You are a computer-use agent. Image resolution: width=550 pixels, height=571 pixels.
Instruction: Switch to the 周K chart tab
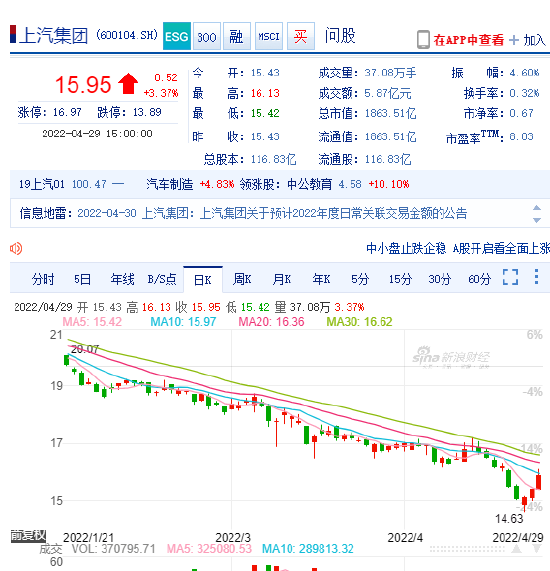[x=242, y=279]
